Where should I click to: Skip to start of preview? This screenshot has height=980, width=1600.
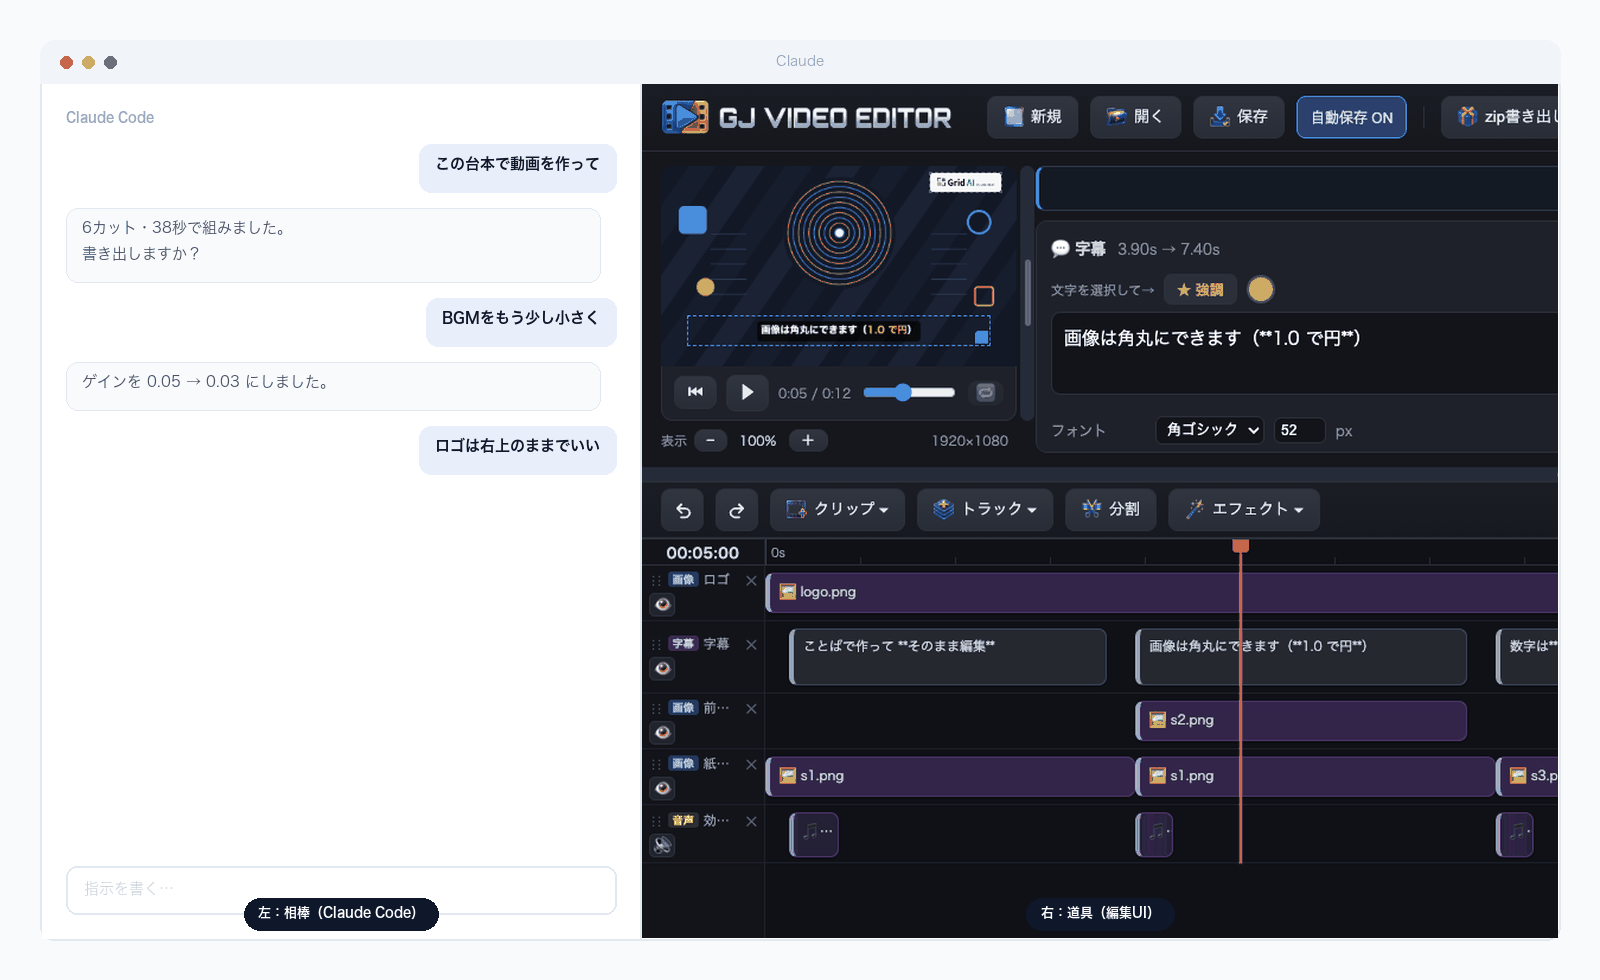(x=695, y=392)
